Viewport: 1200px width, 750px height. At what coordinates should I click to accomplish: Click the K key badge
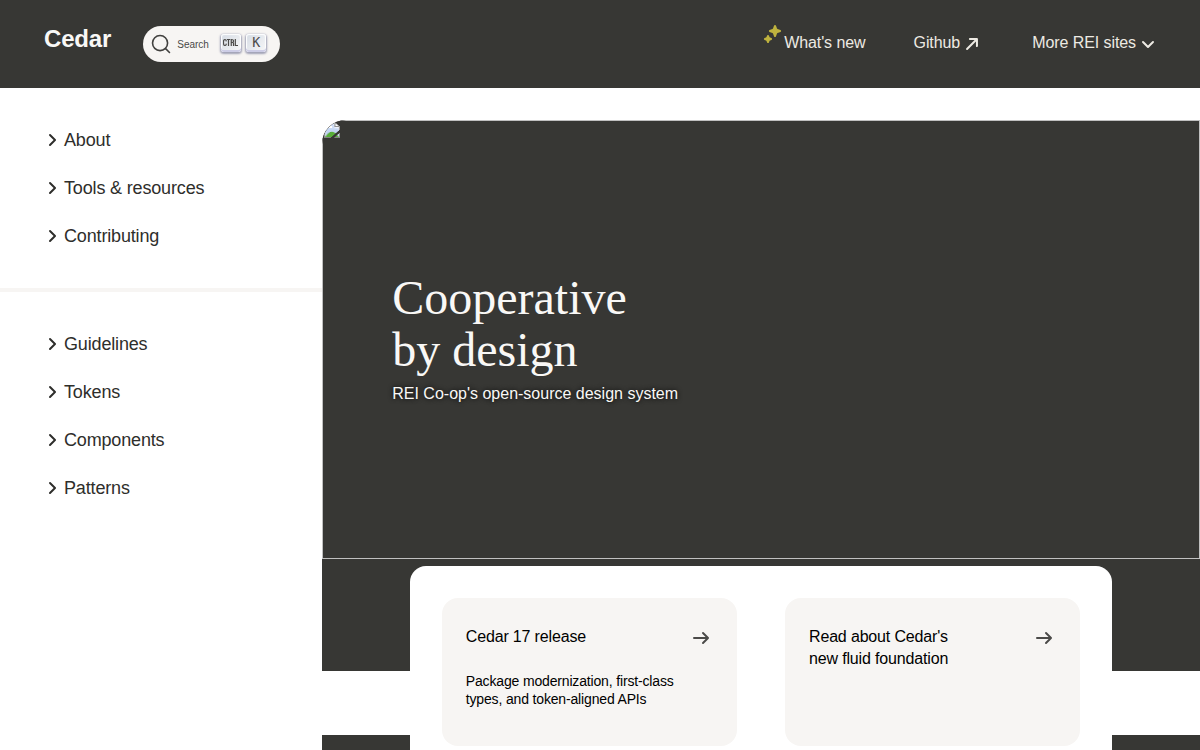pyautogui.click(x=256, y=43)
